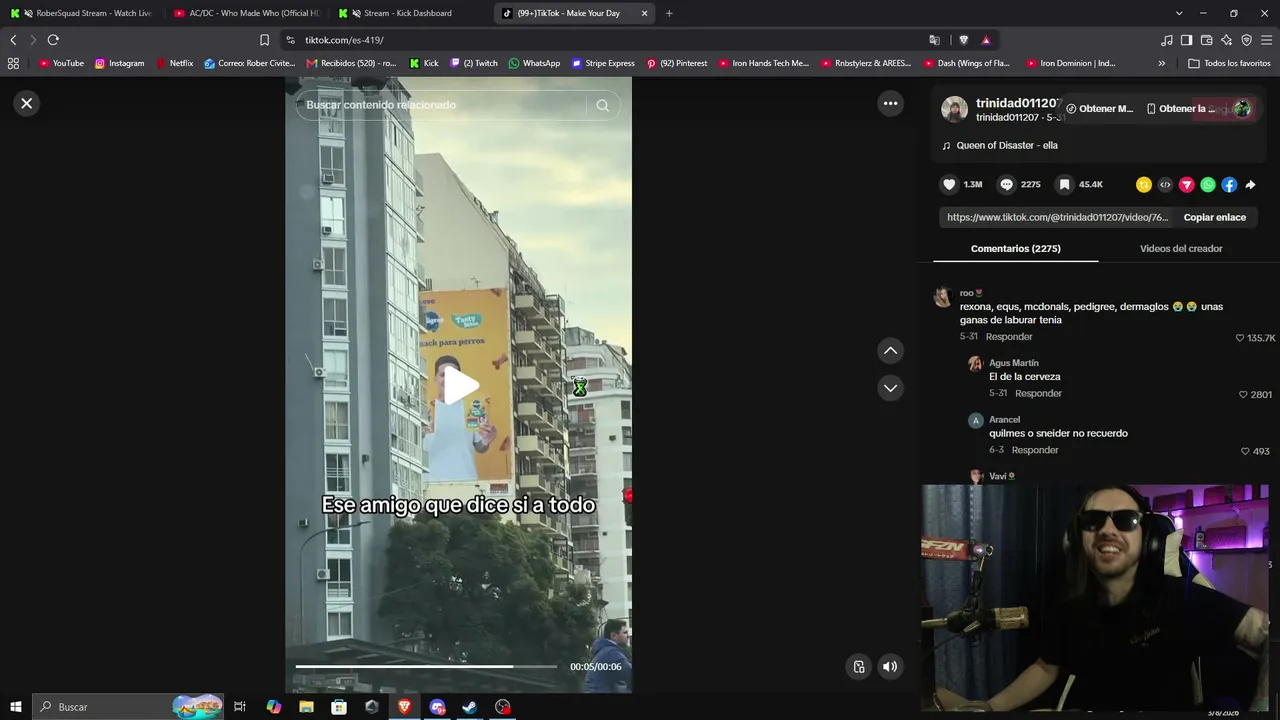Viewport: 1280px width, 720px height.
Task: Open the Netflix bookmark
Action: coord(174,63)
